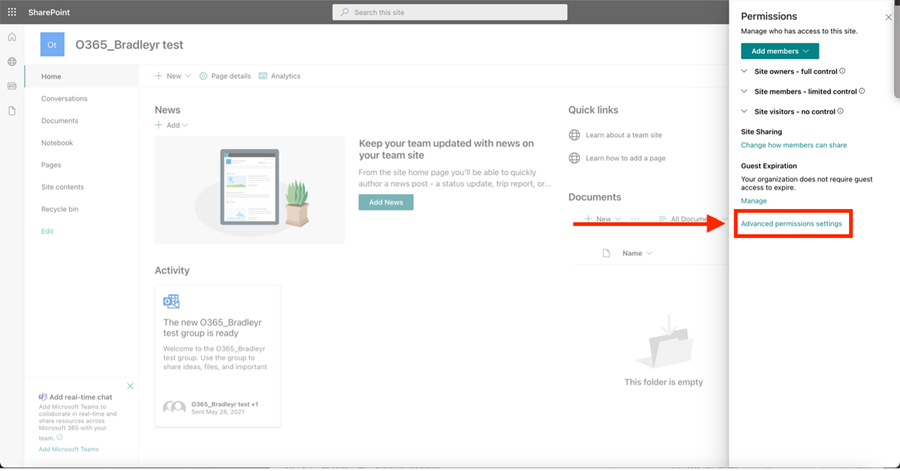Viewport: 900px width, 471px height.
Task: Go to Conversations in the site navigation
Action: pos(64,99)
